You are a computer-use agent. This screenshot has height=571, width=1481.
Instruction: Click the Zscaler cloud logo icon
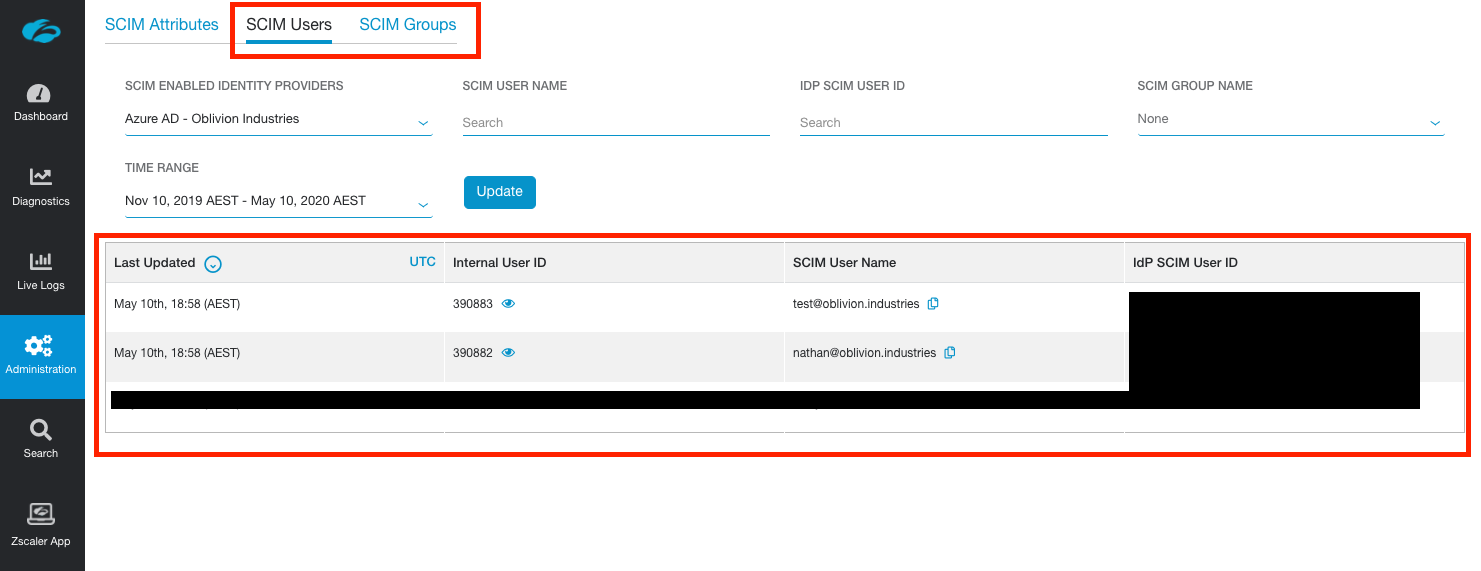(41, 32)
